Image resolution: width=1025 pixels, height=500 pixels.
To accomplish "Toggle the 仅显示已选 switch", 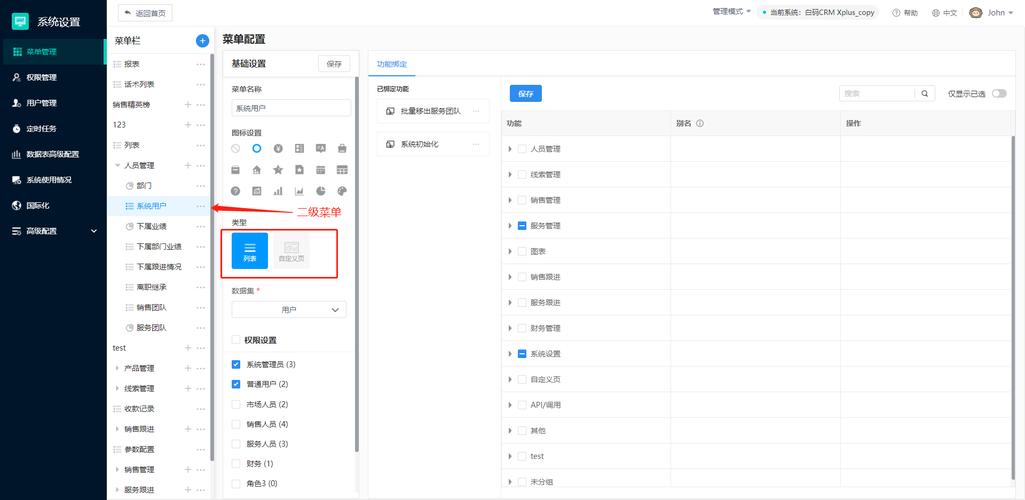I will (x=998, y=93).
